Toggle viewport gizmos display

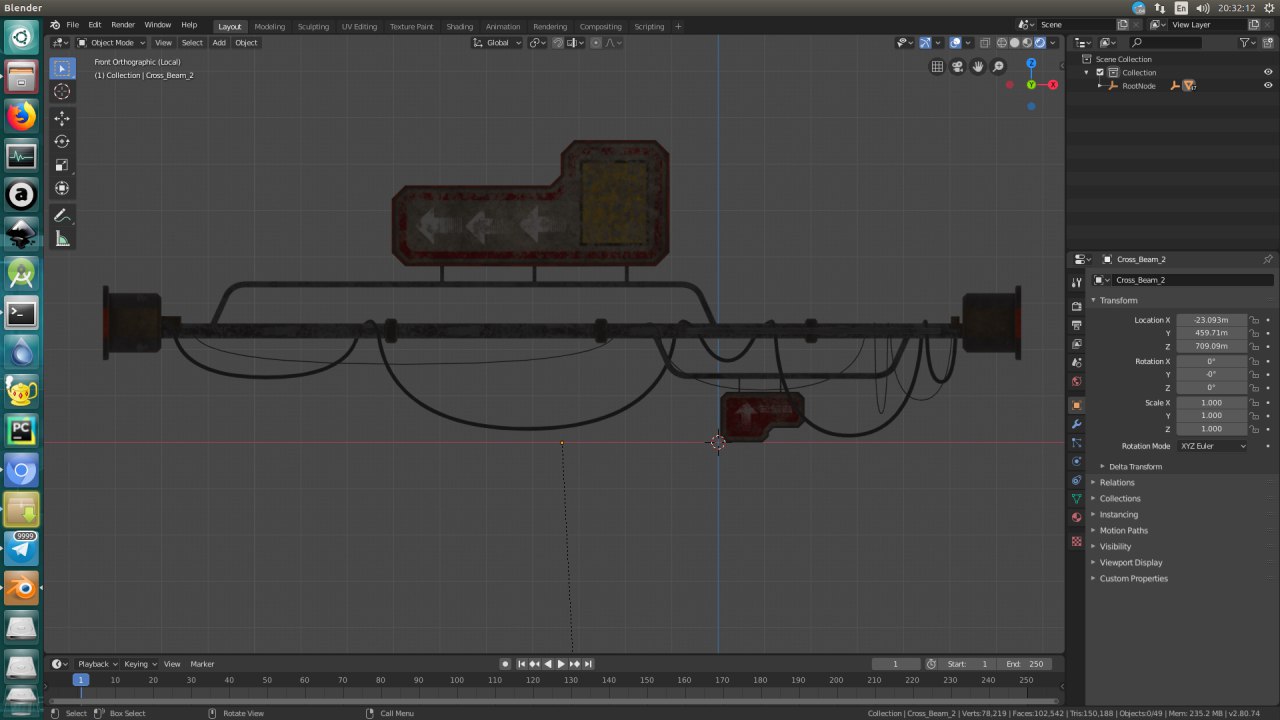pos(925,42)
